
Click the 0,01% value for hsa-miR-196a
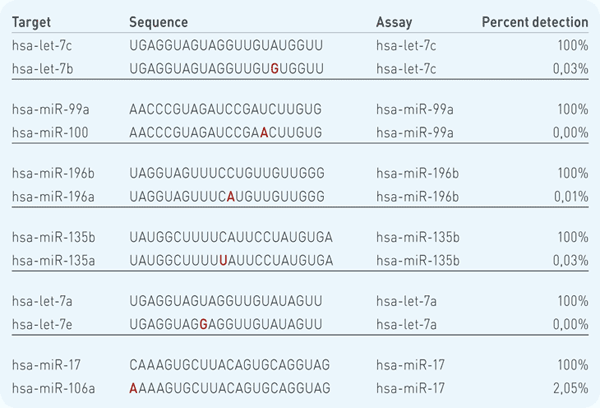pos(571,197)
